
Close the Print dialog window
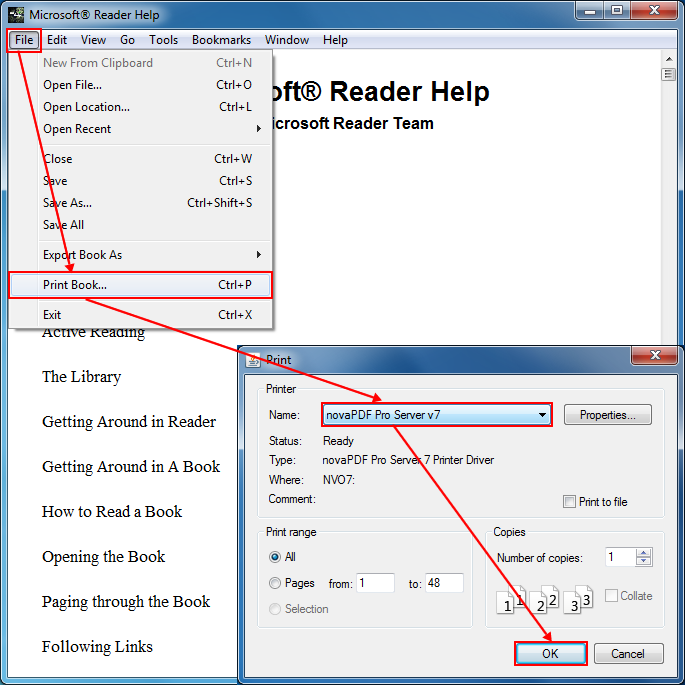tap(655, 355)
